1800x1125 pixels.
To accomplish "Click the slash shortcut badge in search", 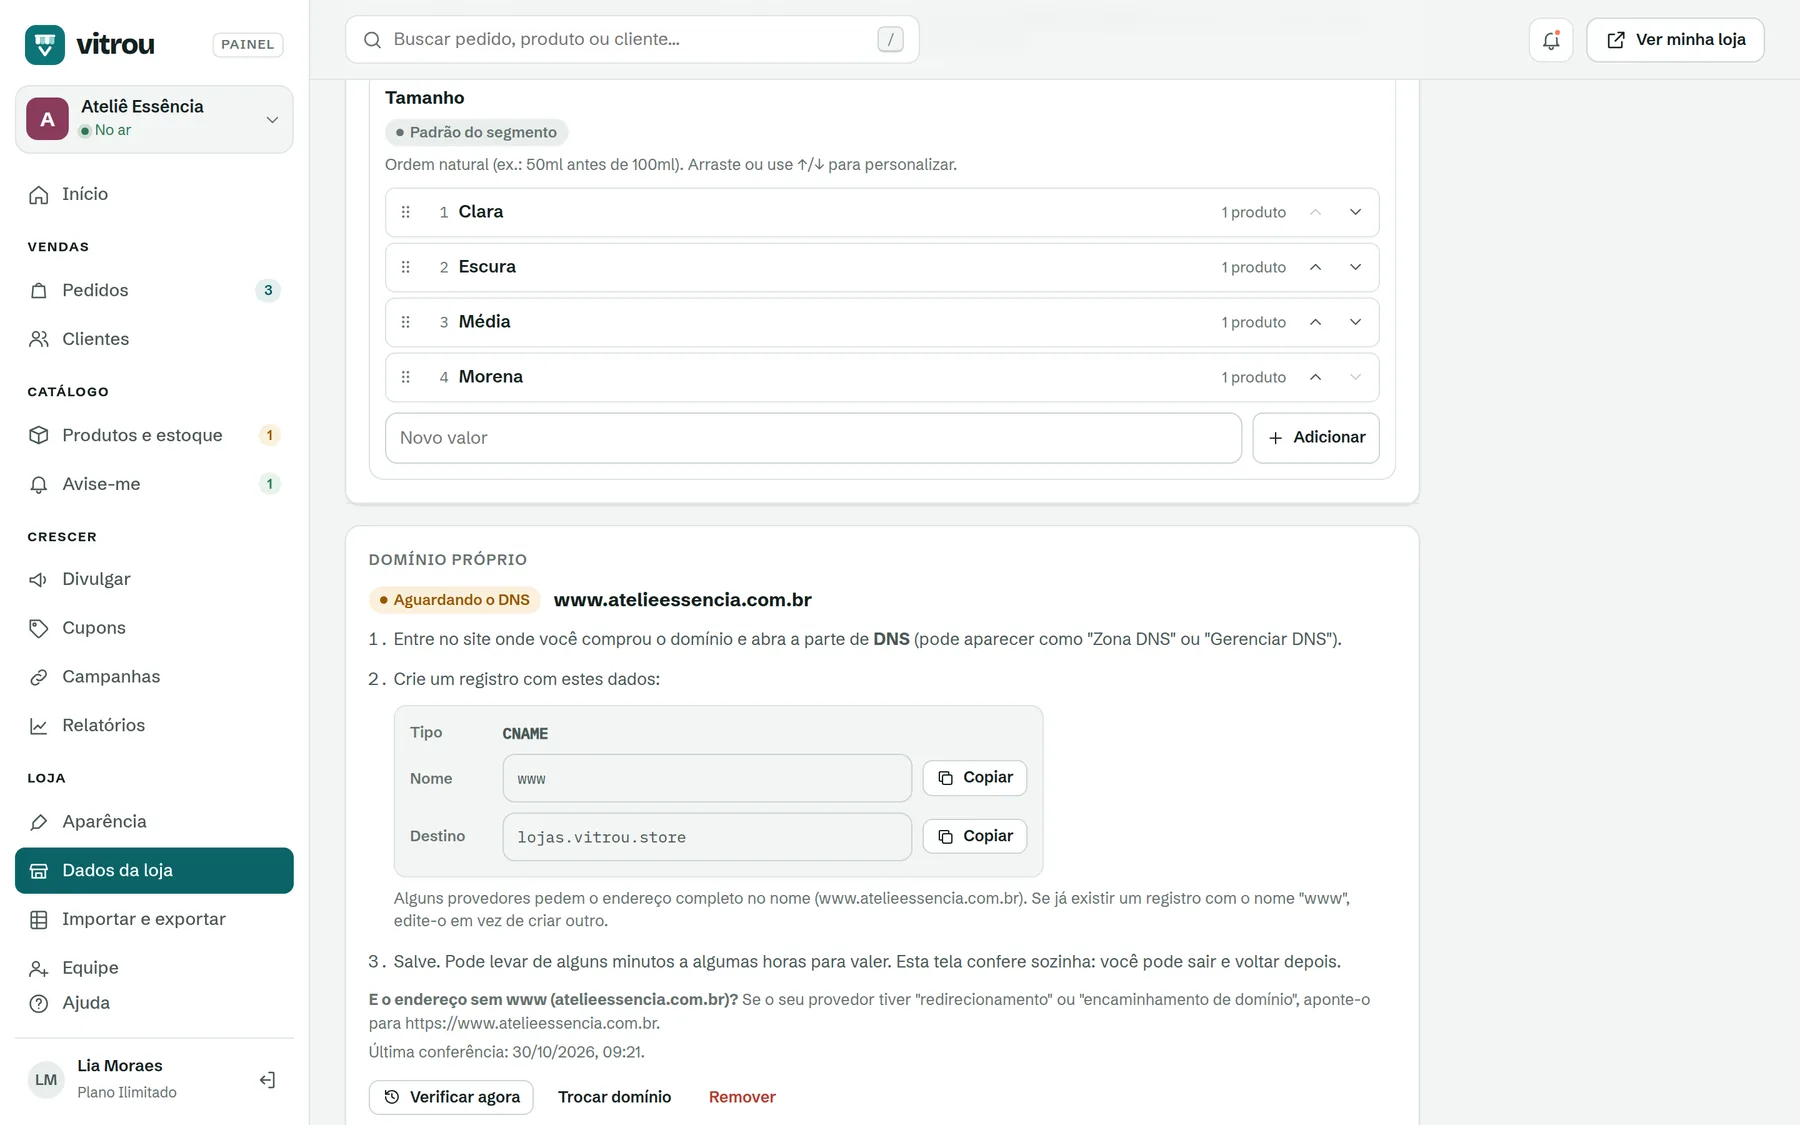I will point(890,40).
